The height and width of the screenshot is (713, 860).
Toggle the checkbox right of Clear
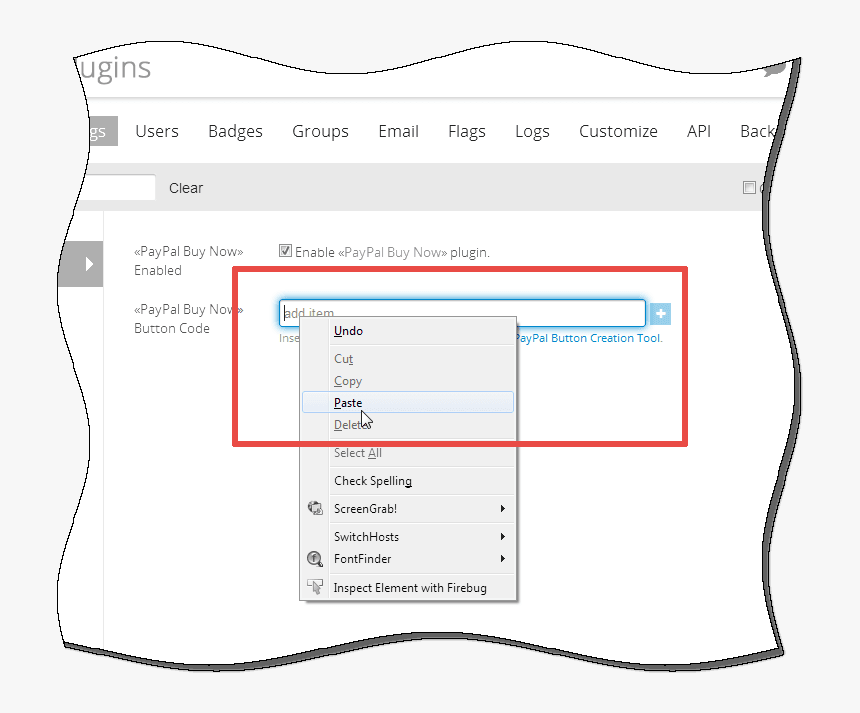749,188
